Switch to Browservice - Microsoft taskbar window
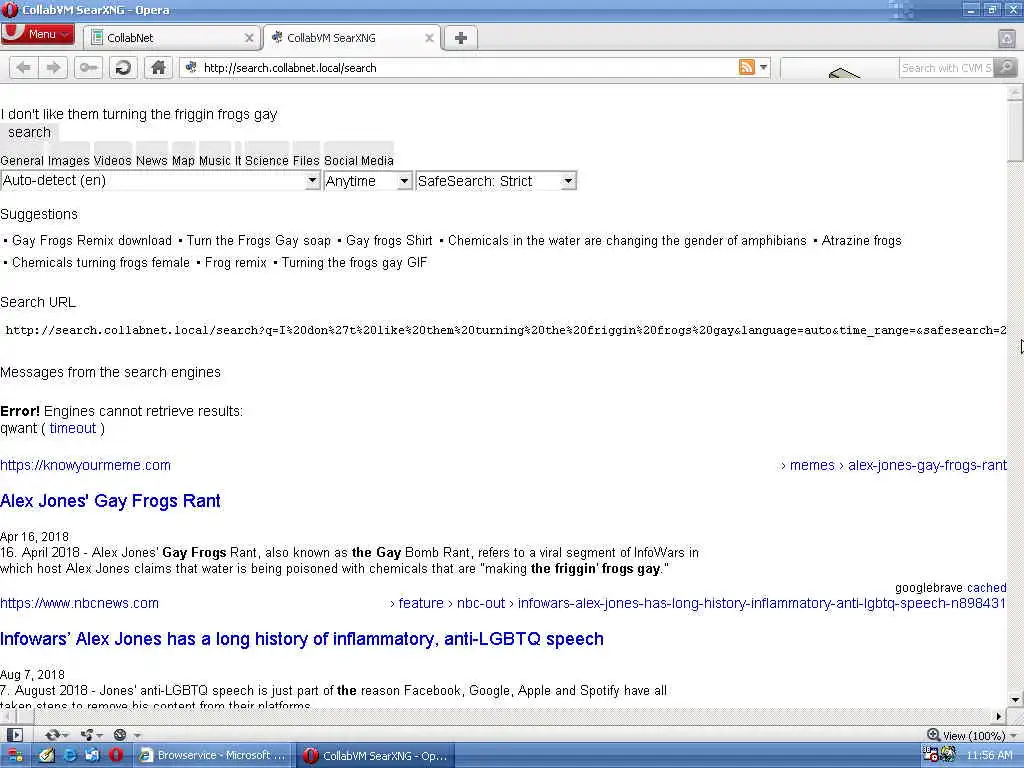This screenshot has width=1024, height=768. point(213,756)
